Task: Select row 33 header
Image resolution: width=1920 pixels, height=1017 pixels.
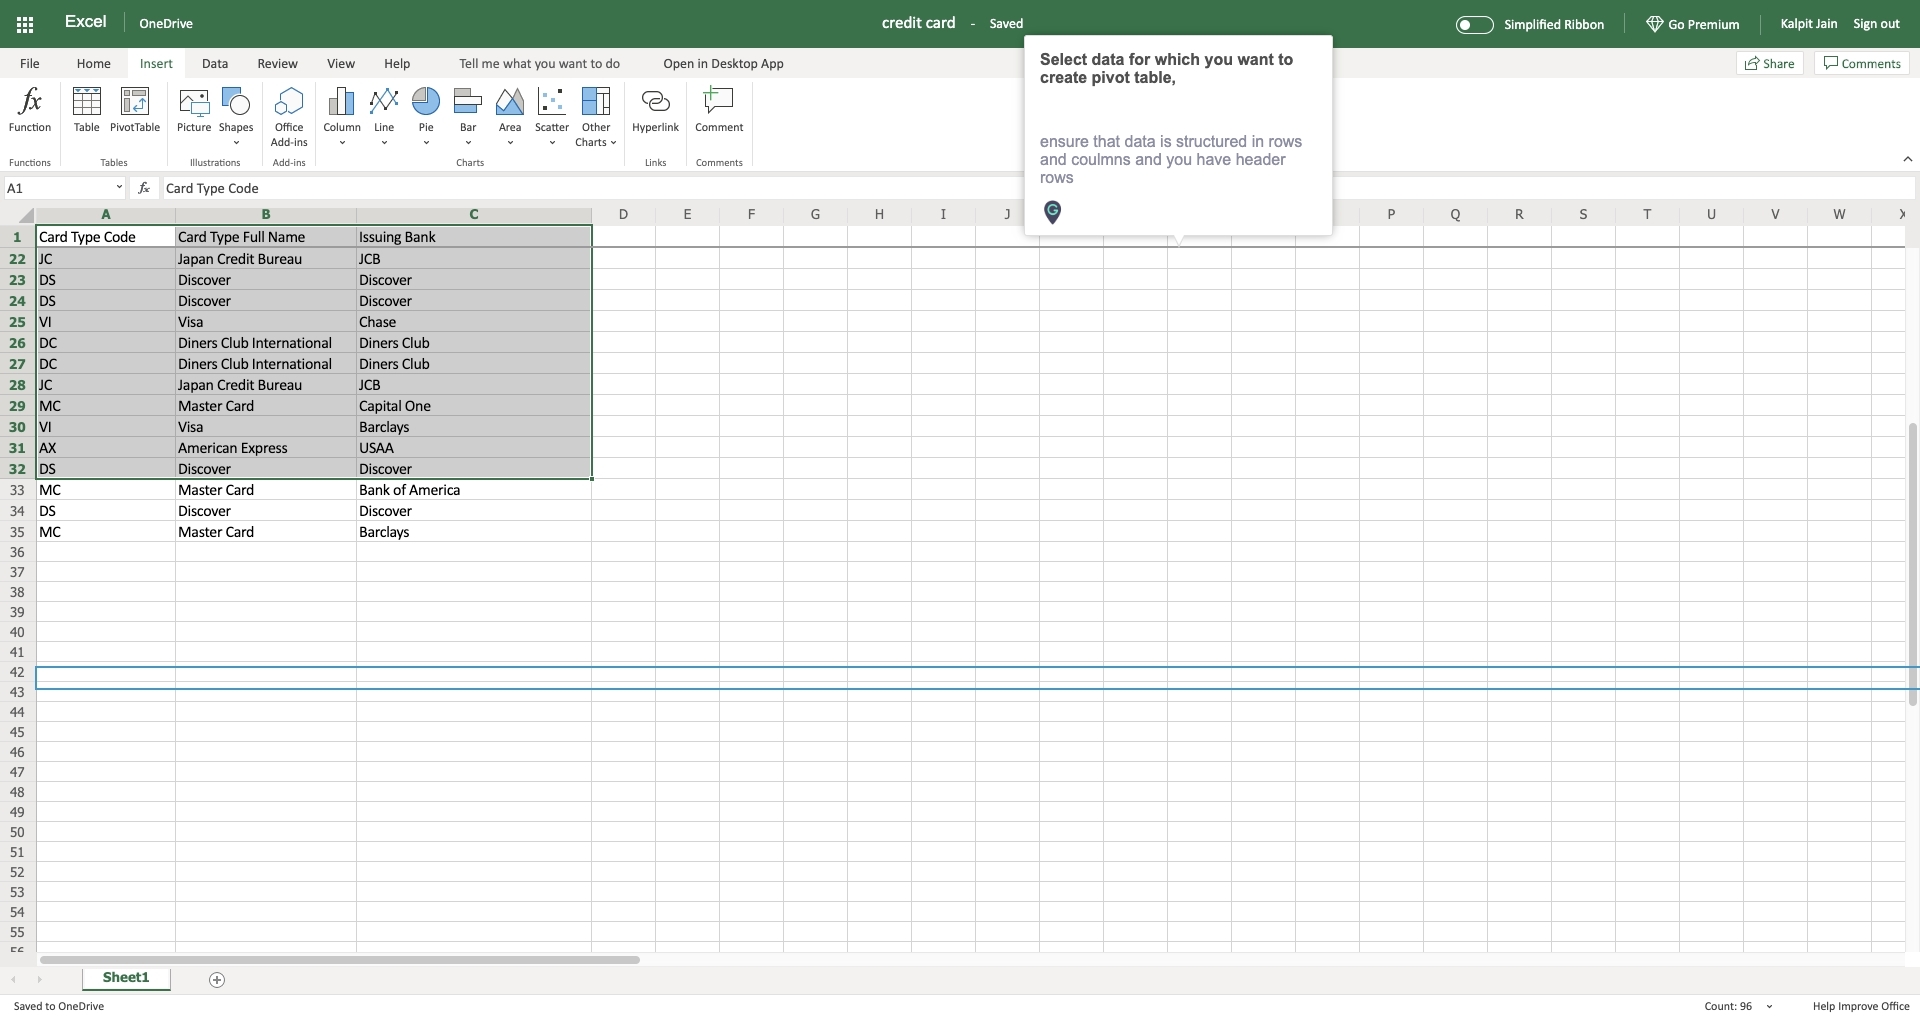Action: pyautogui.click(x=17, y=490)
